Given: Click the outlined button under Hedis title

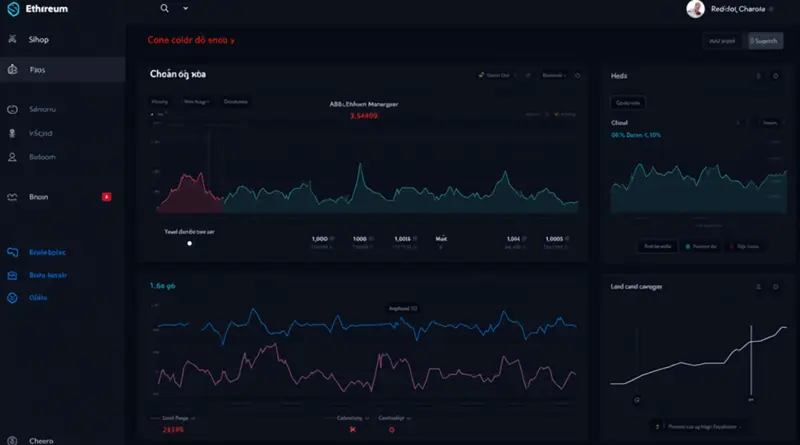Looking at the screenshot, I should [629, 102].
